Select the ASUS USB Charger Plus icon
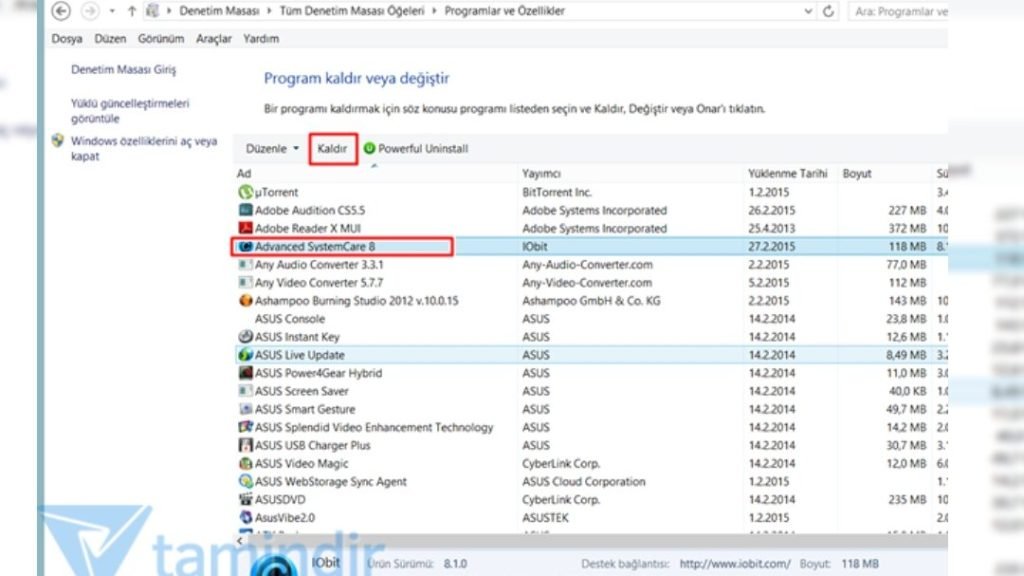The image size is (1024, 576). click(x=245, y=445)
